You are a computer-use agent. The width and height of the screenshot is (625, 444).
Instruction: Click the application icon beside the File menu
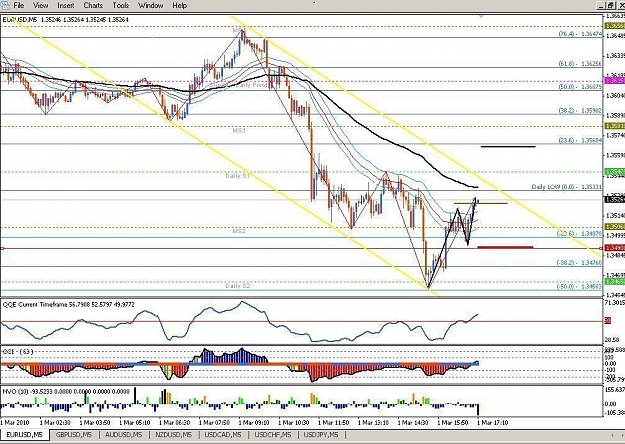[x=5, y=6]
